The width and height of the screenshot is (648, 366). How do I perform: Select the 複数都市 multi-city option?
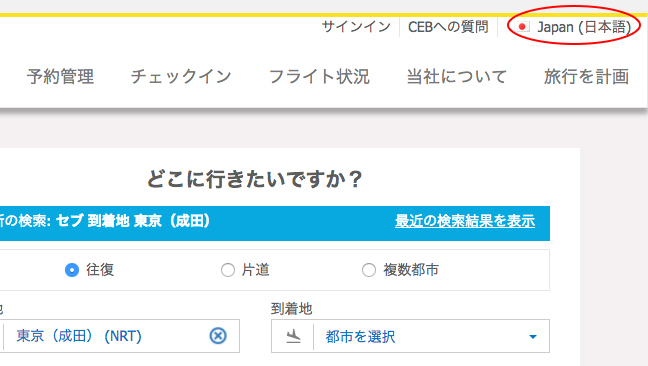(369, 270)
